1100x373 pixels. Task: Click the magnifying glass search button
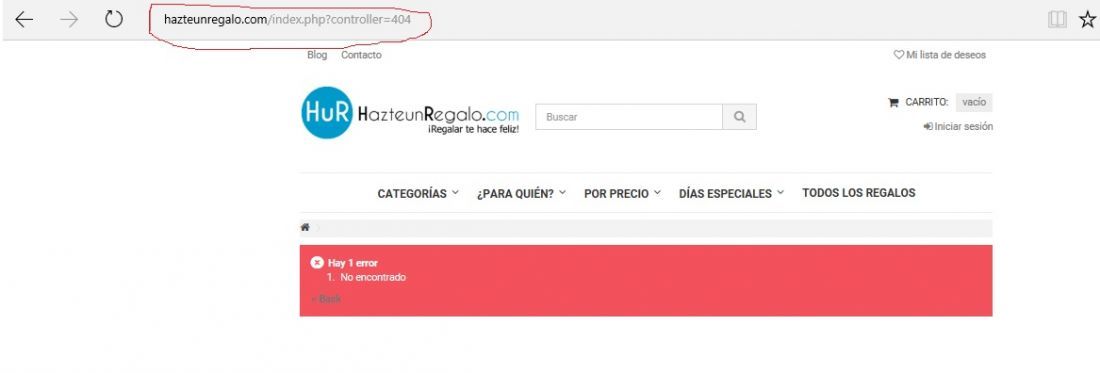(739, 117)
